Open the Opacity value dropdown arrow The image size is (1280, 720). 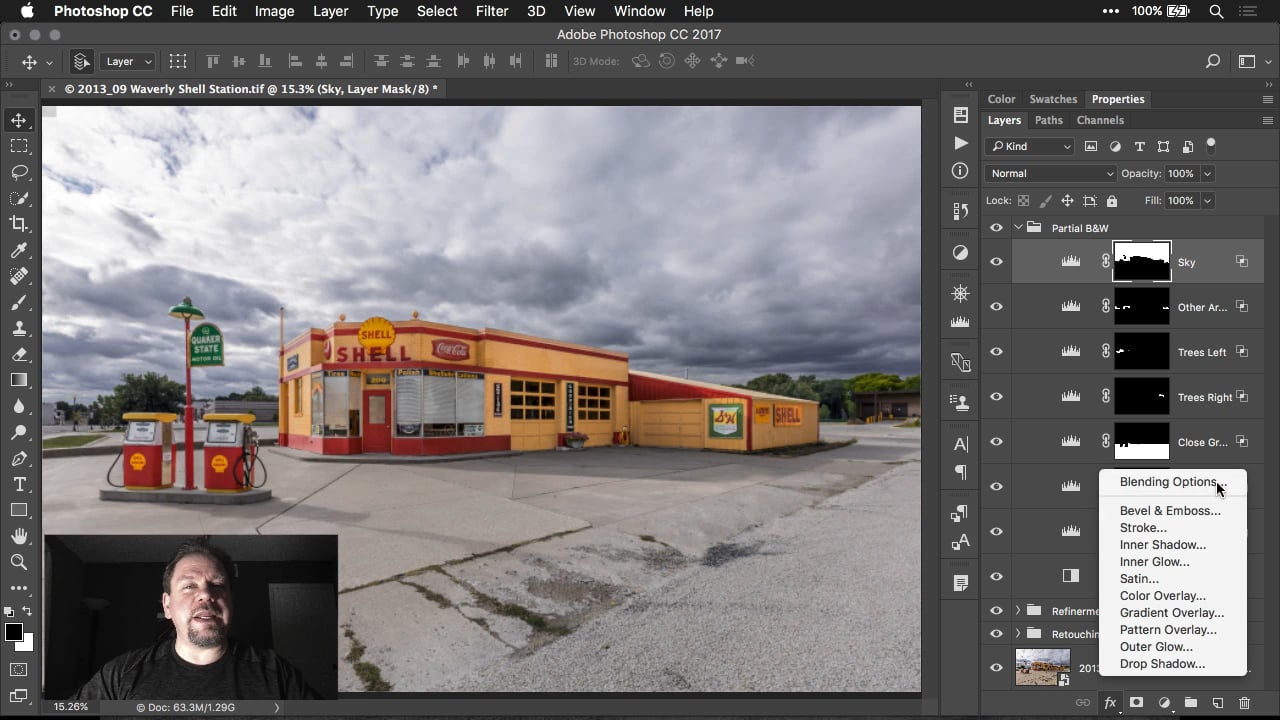click(x=1207, y=173)
